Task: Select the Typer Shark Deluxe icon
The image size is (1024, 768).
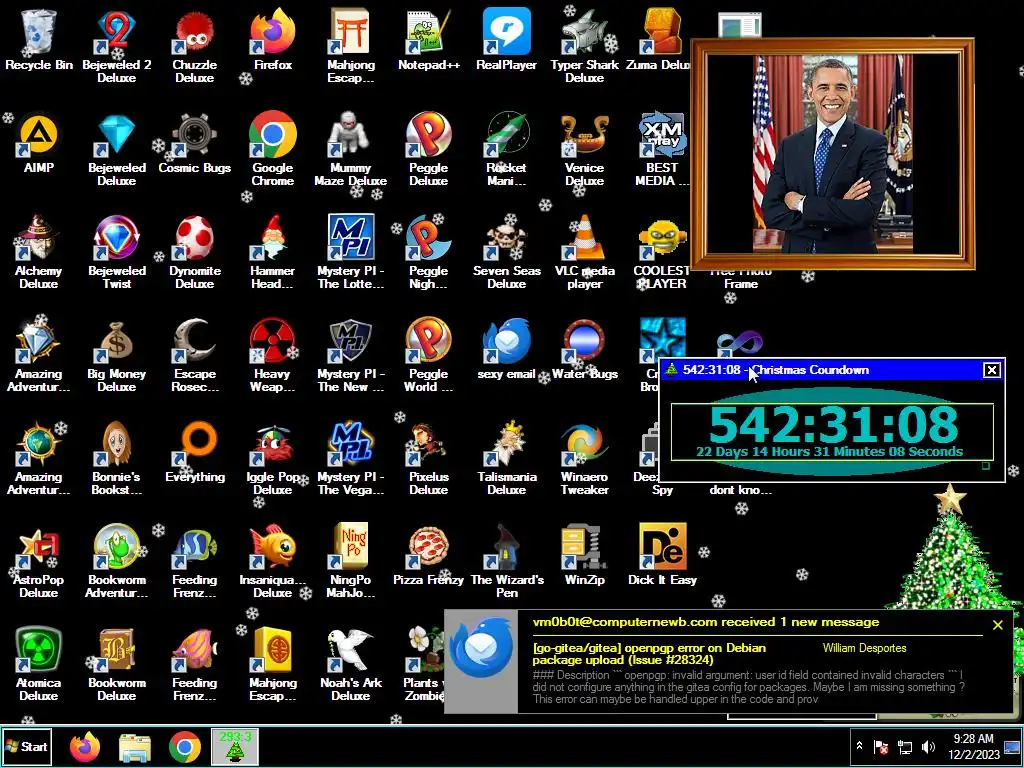Action: 584,46
